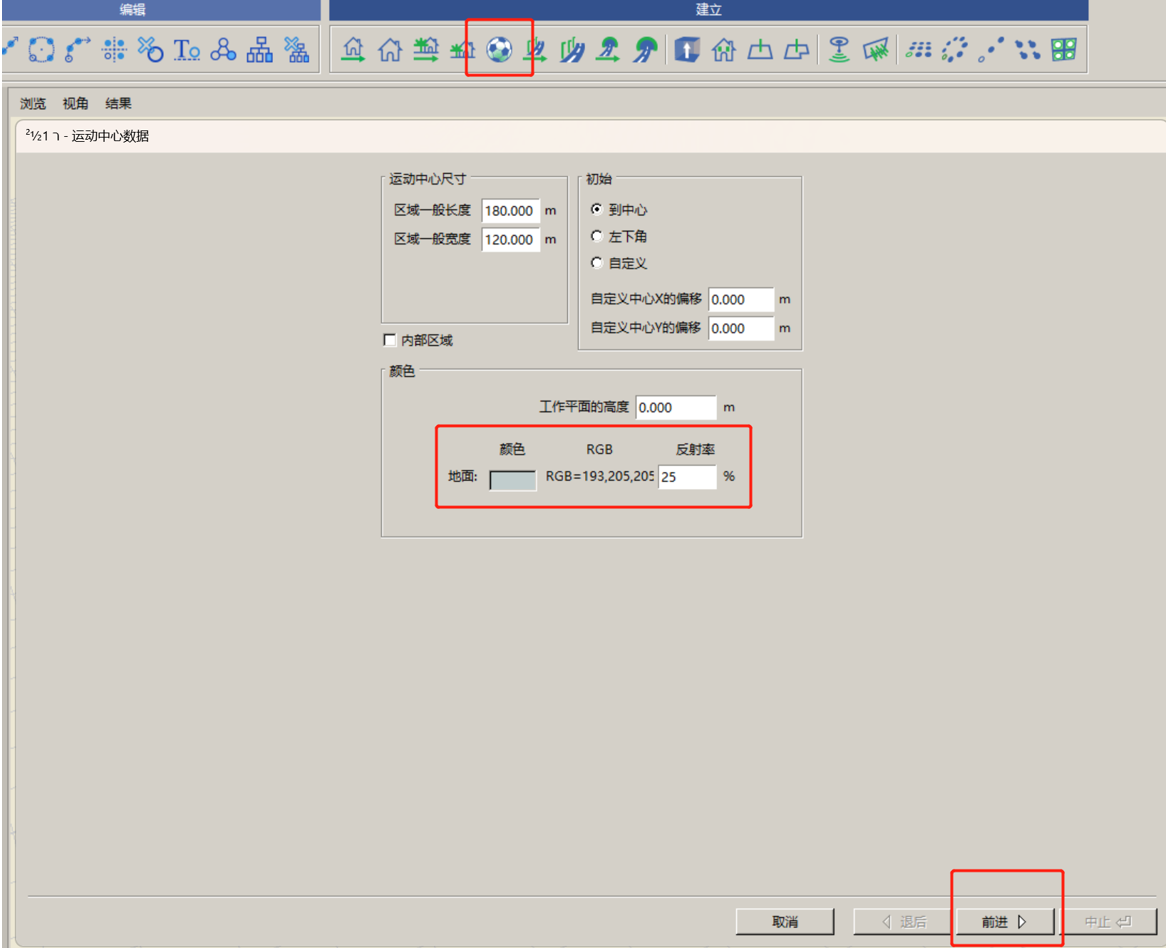Screen dimensions: 1171x951
Task: Select the tunnel road icon
Action: [644, 50]
